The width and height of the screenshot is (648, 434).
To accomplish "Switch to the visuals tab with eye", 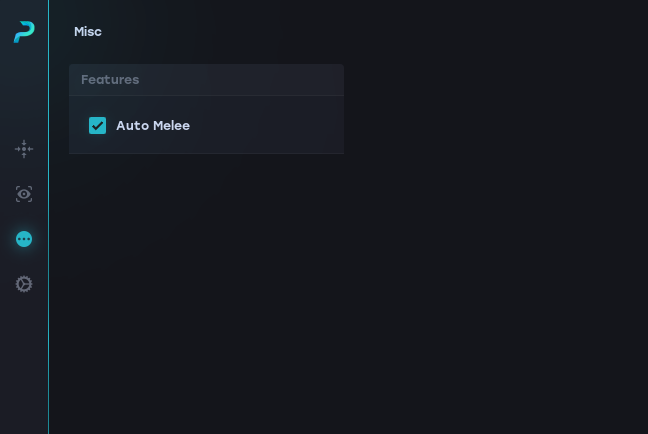I will (24, 194).
